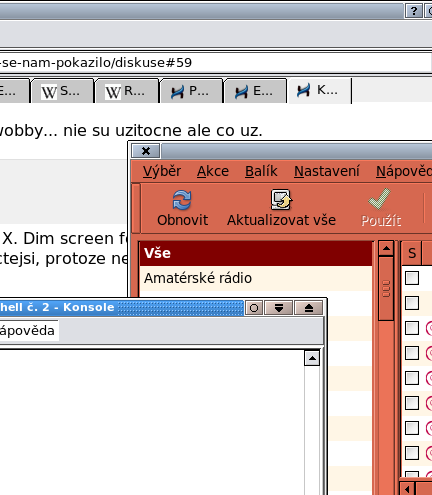The height and width of the screenshot is (495, 432).
Task: Tick the third package checkbox with swirl icon
Action: click(x=412, y=328)
